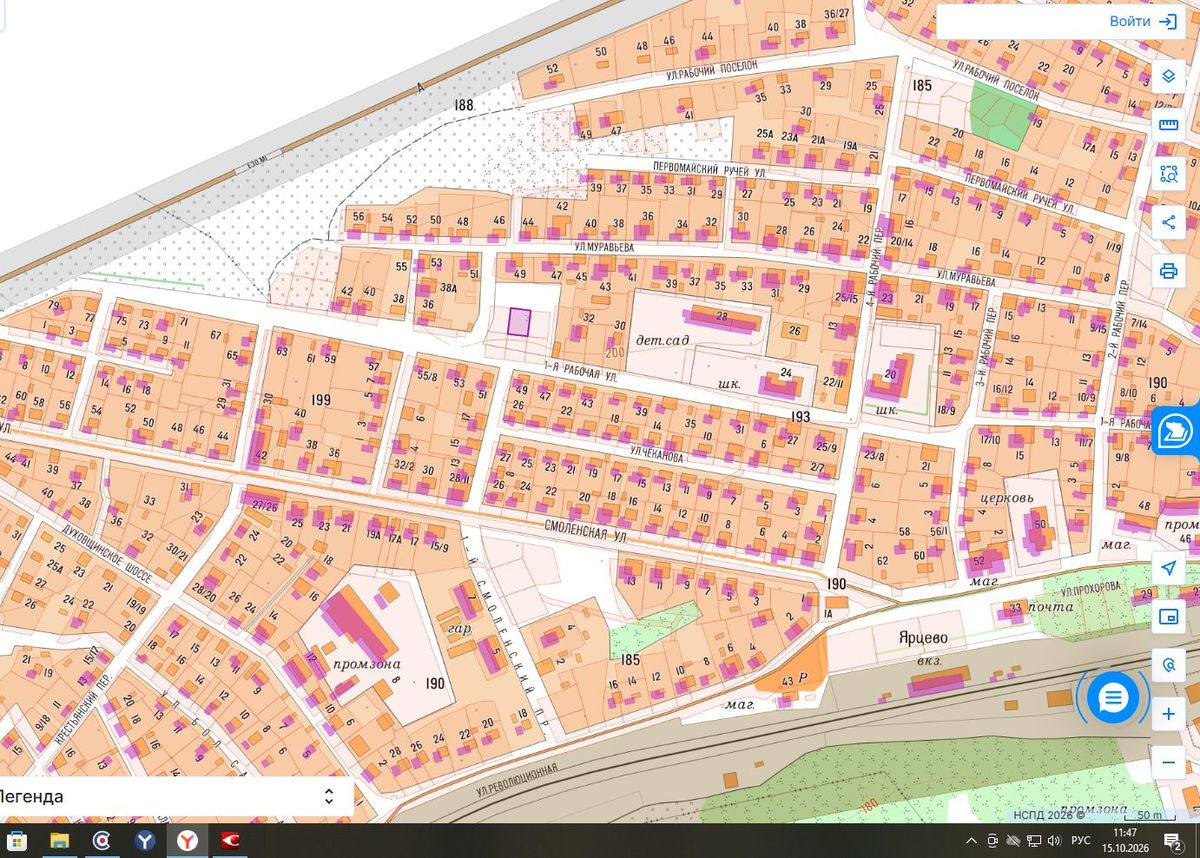Open the volume control in the tray
Screen dimensions: 1200x858
1056,841
